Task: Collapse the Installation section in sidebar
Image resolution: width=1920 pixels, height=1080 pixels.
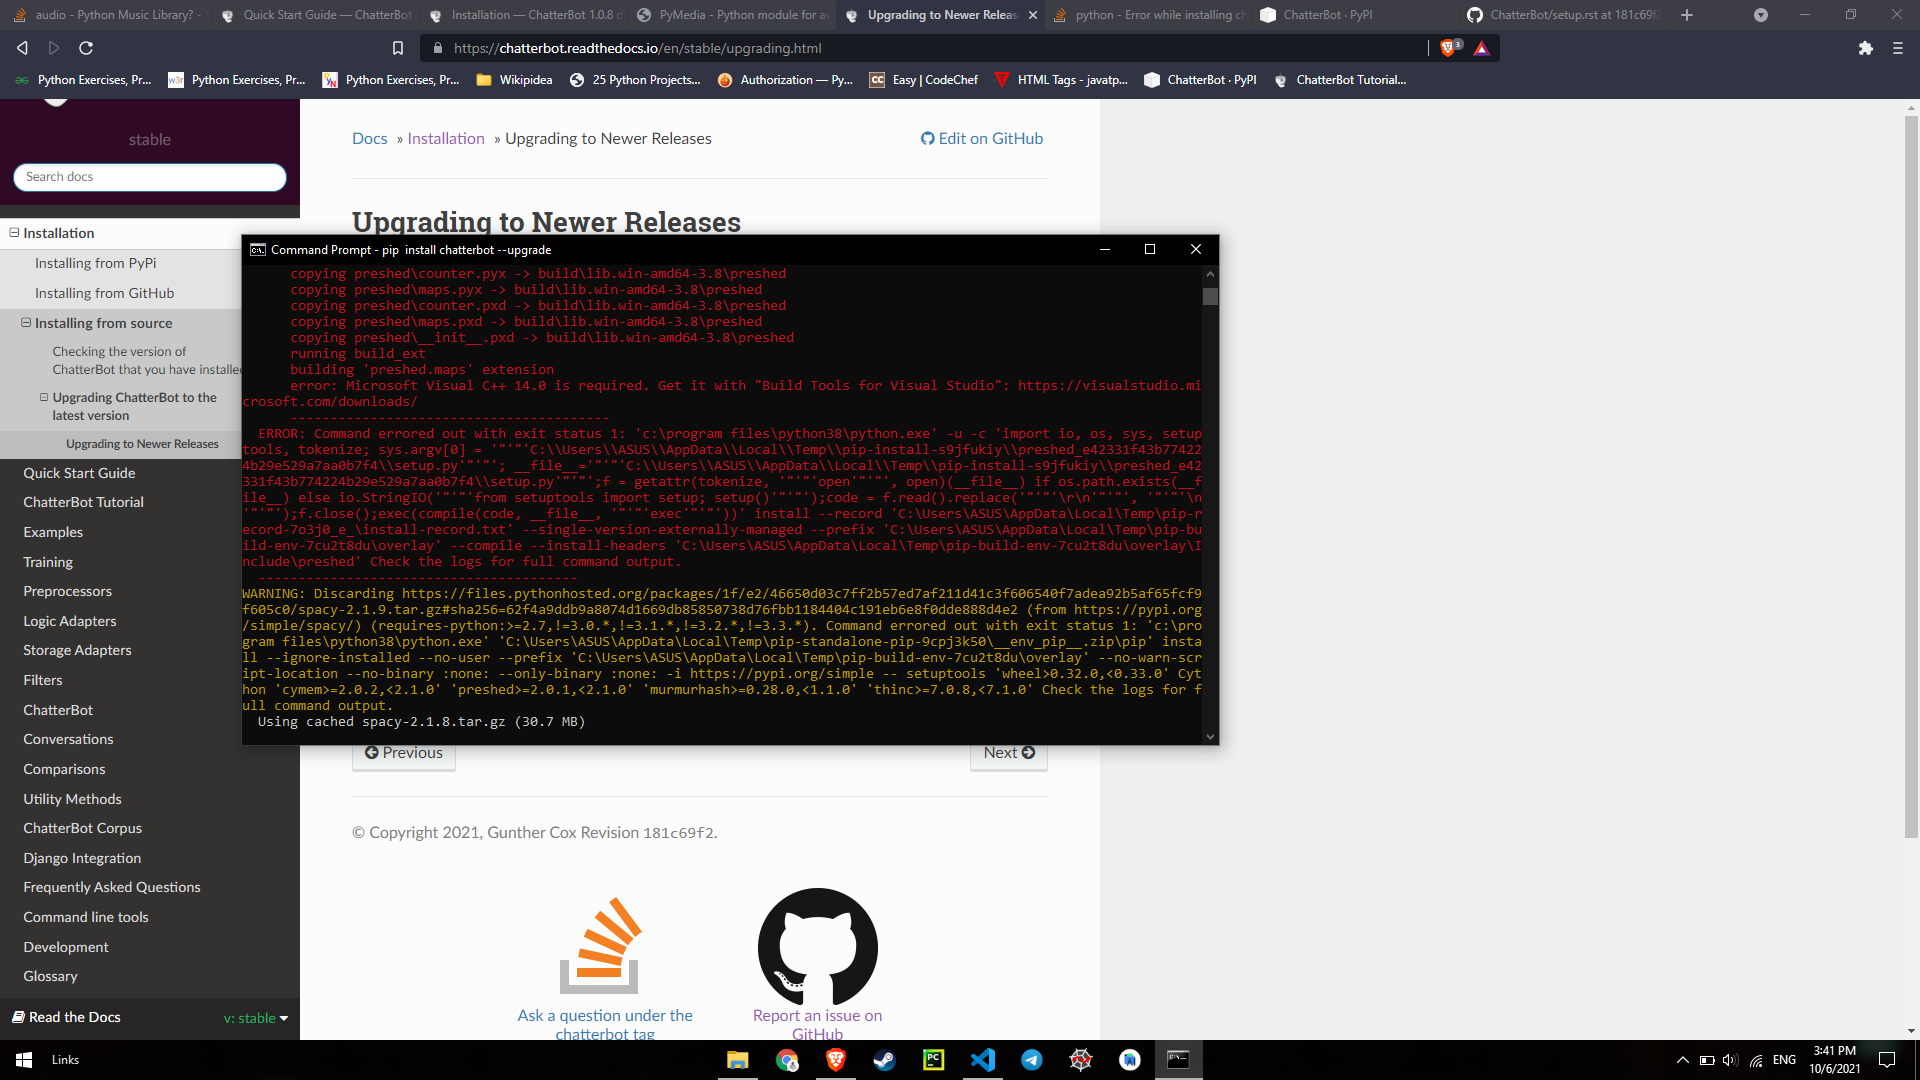Action: pyautogui.click(x=15, y=233)
